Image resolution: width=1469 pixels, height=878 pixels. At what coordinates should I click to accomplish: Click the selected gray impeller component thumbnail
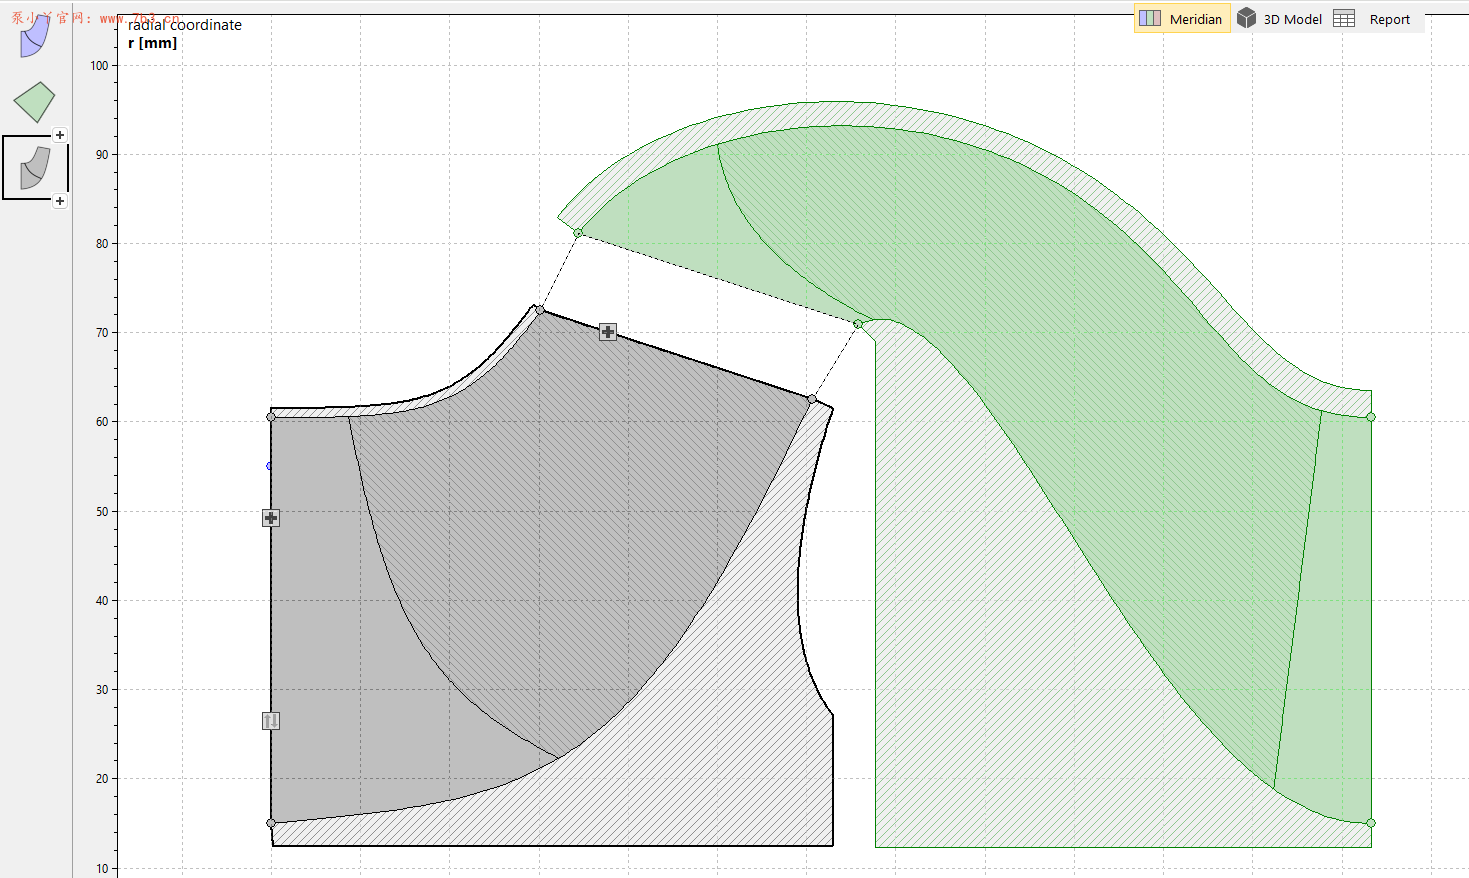pyautogui.click(x=34, y=168)
